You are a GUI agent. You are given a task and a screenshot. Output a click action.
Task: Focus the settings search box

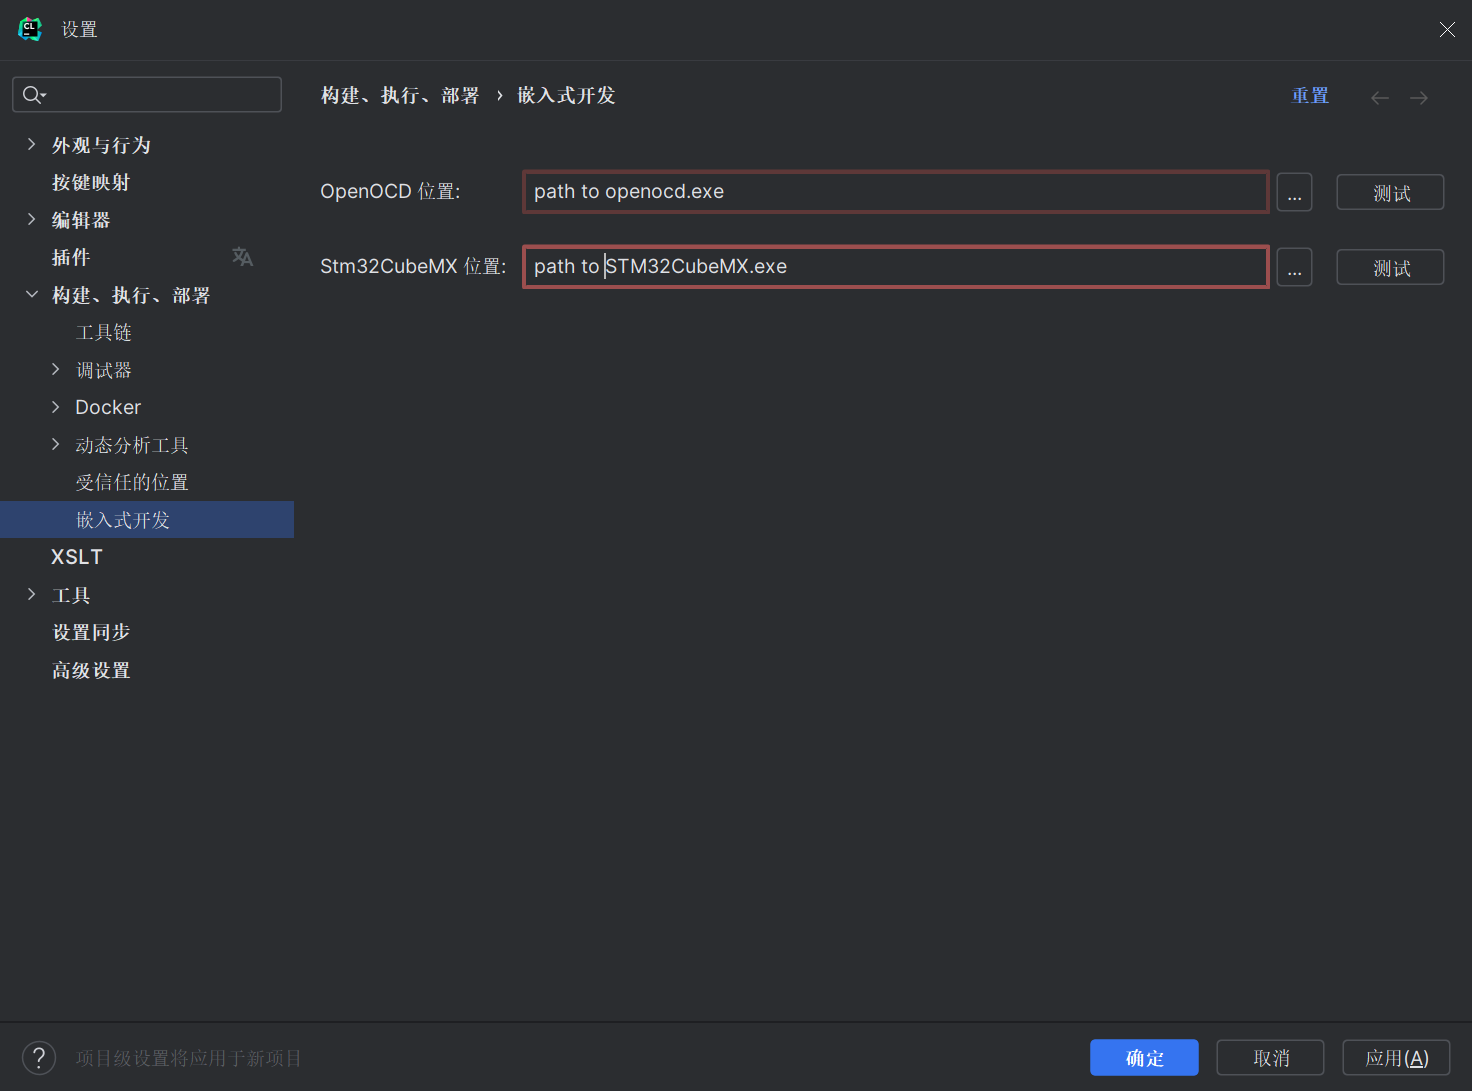coord(160,95)
